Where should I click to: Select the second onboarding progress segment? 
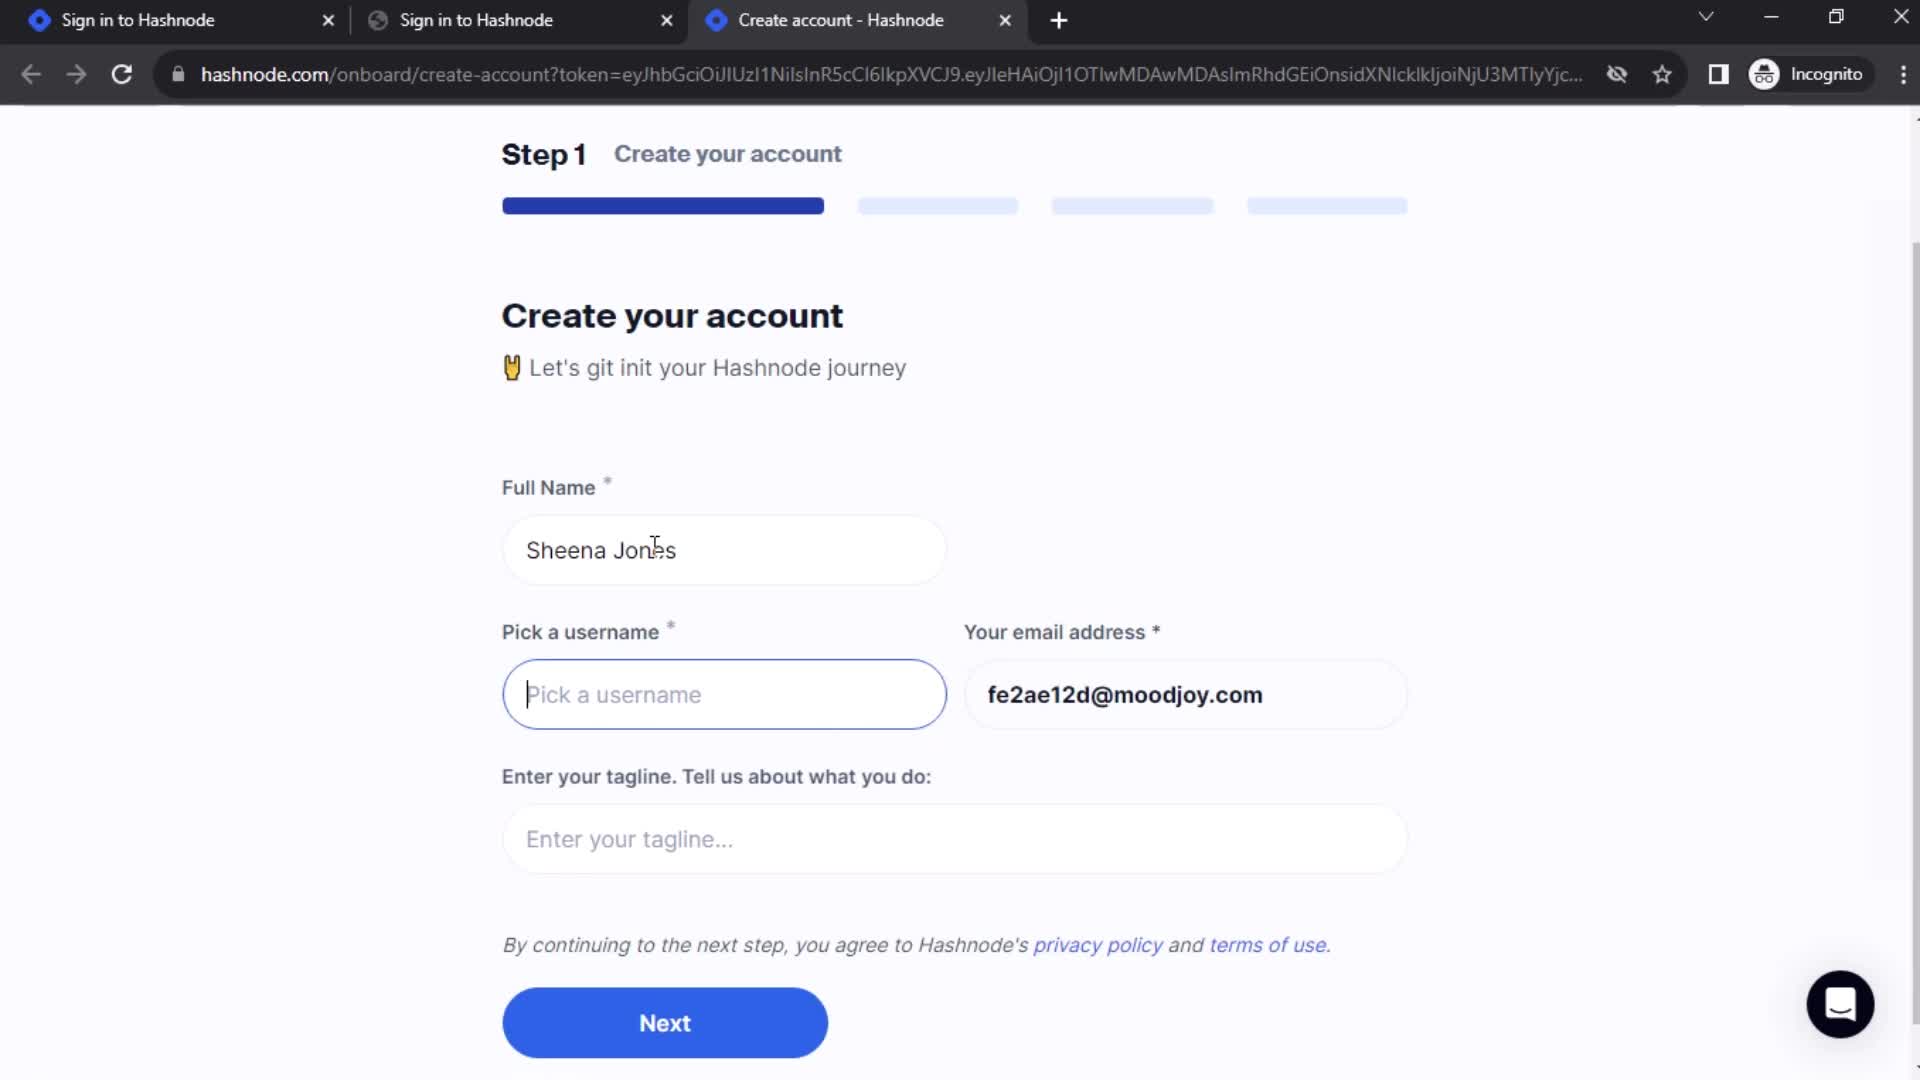(938, 206)
